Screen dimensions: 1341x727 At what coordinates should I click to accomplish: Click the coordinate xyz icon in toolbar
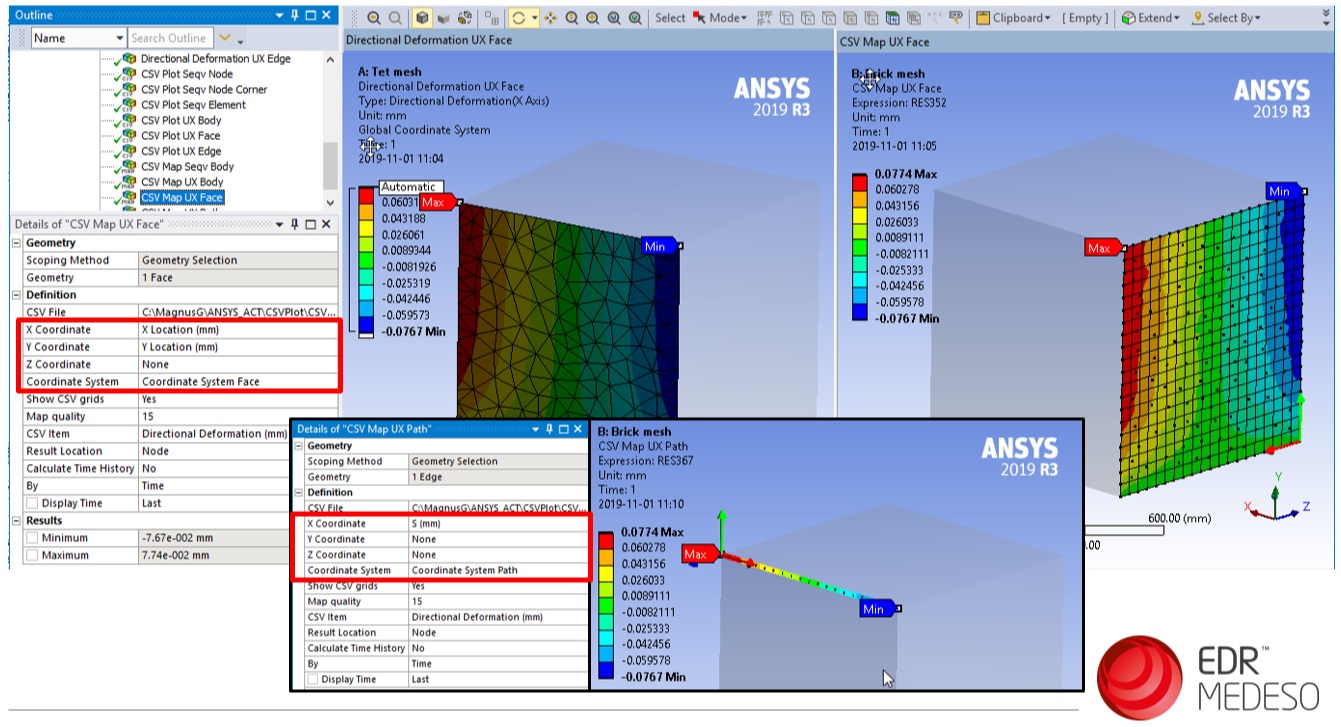click(937, 18)
